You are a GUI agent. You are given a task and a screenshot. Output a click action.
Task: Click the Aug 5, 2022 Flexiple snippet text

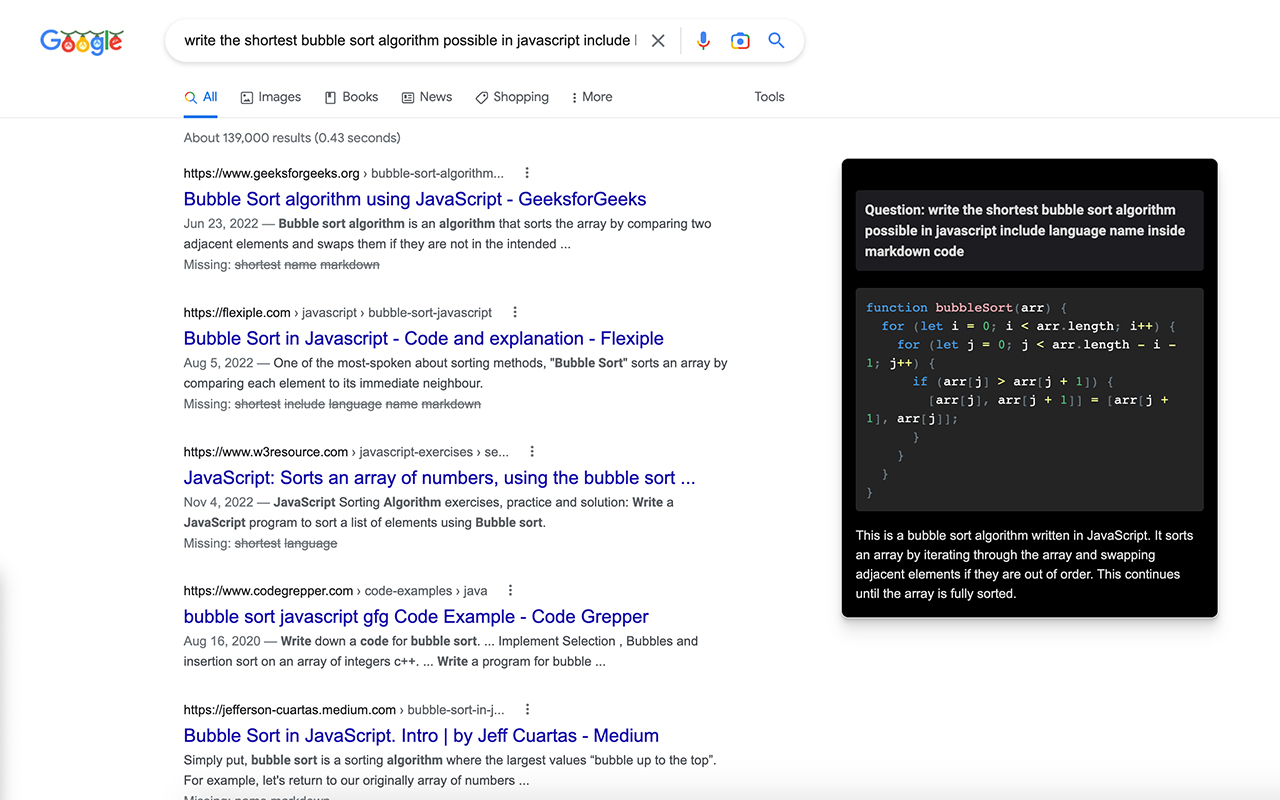coord(456,373)
